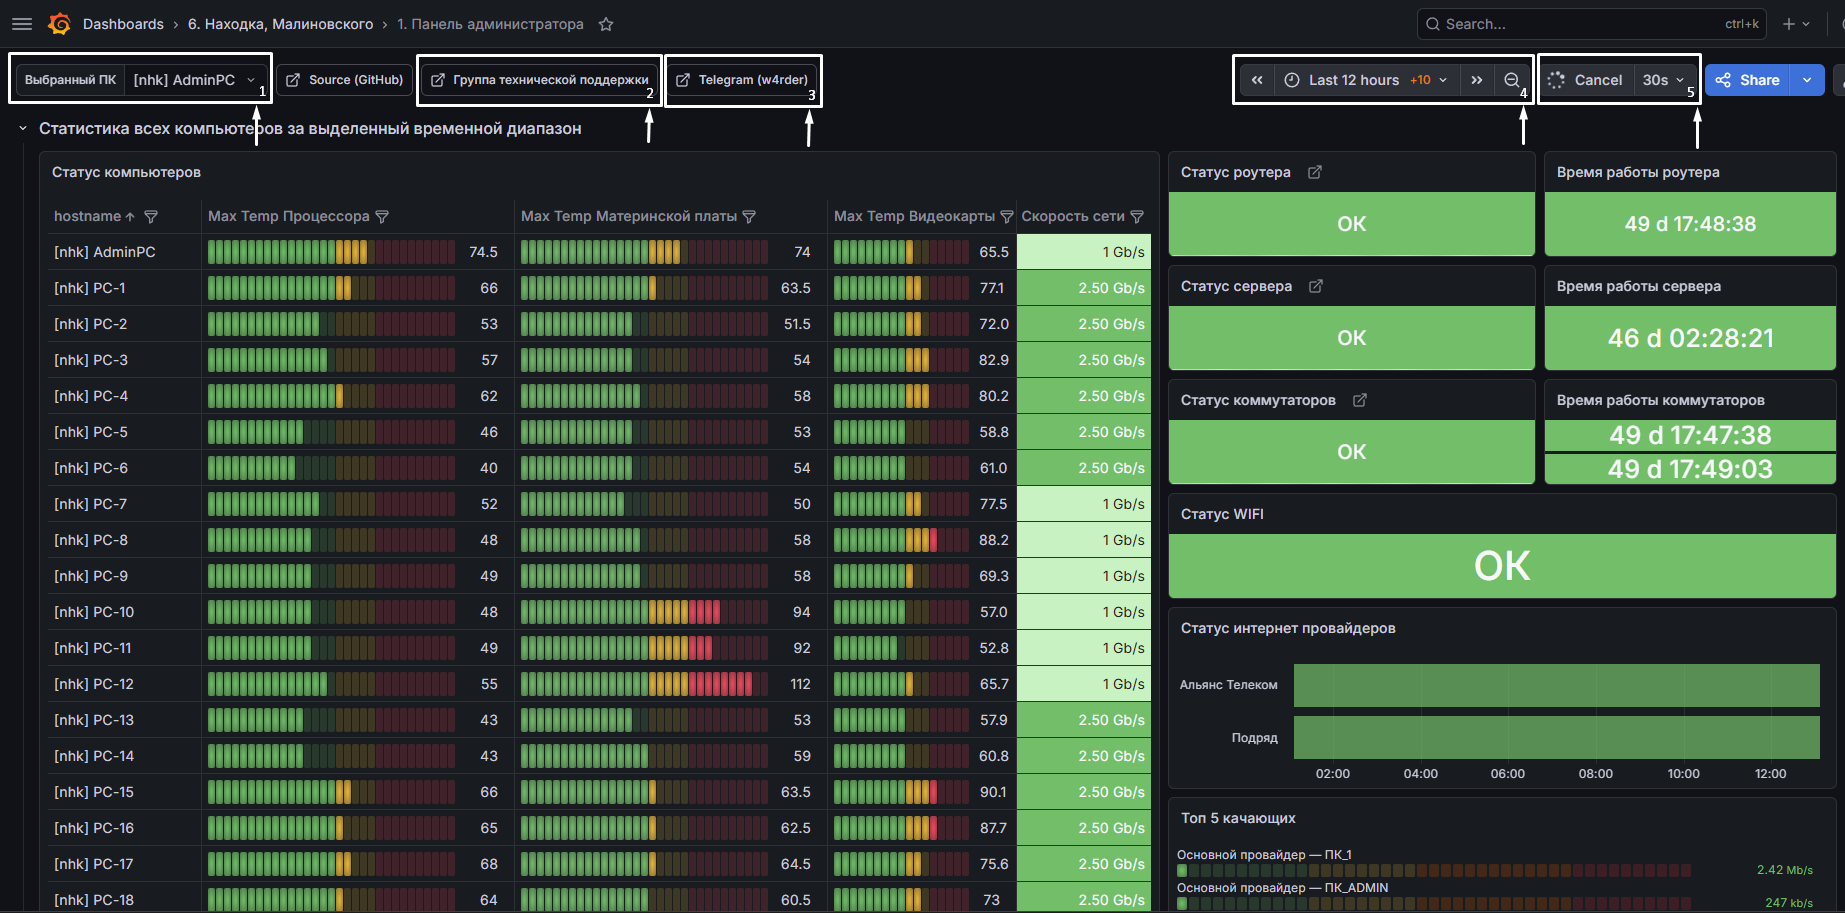This screenshot has width=1845, height=913.
Task: Click the Топ 5 качающих panel title
Action: tap(1238, 818)
